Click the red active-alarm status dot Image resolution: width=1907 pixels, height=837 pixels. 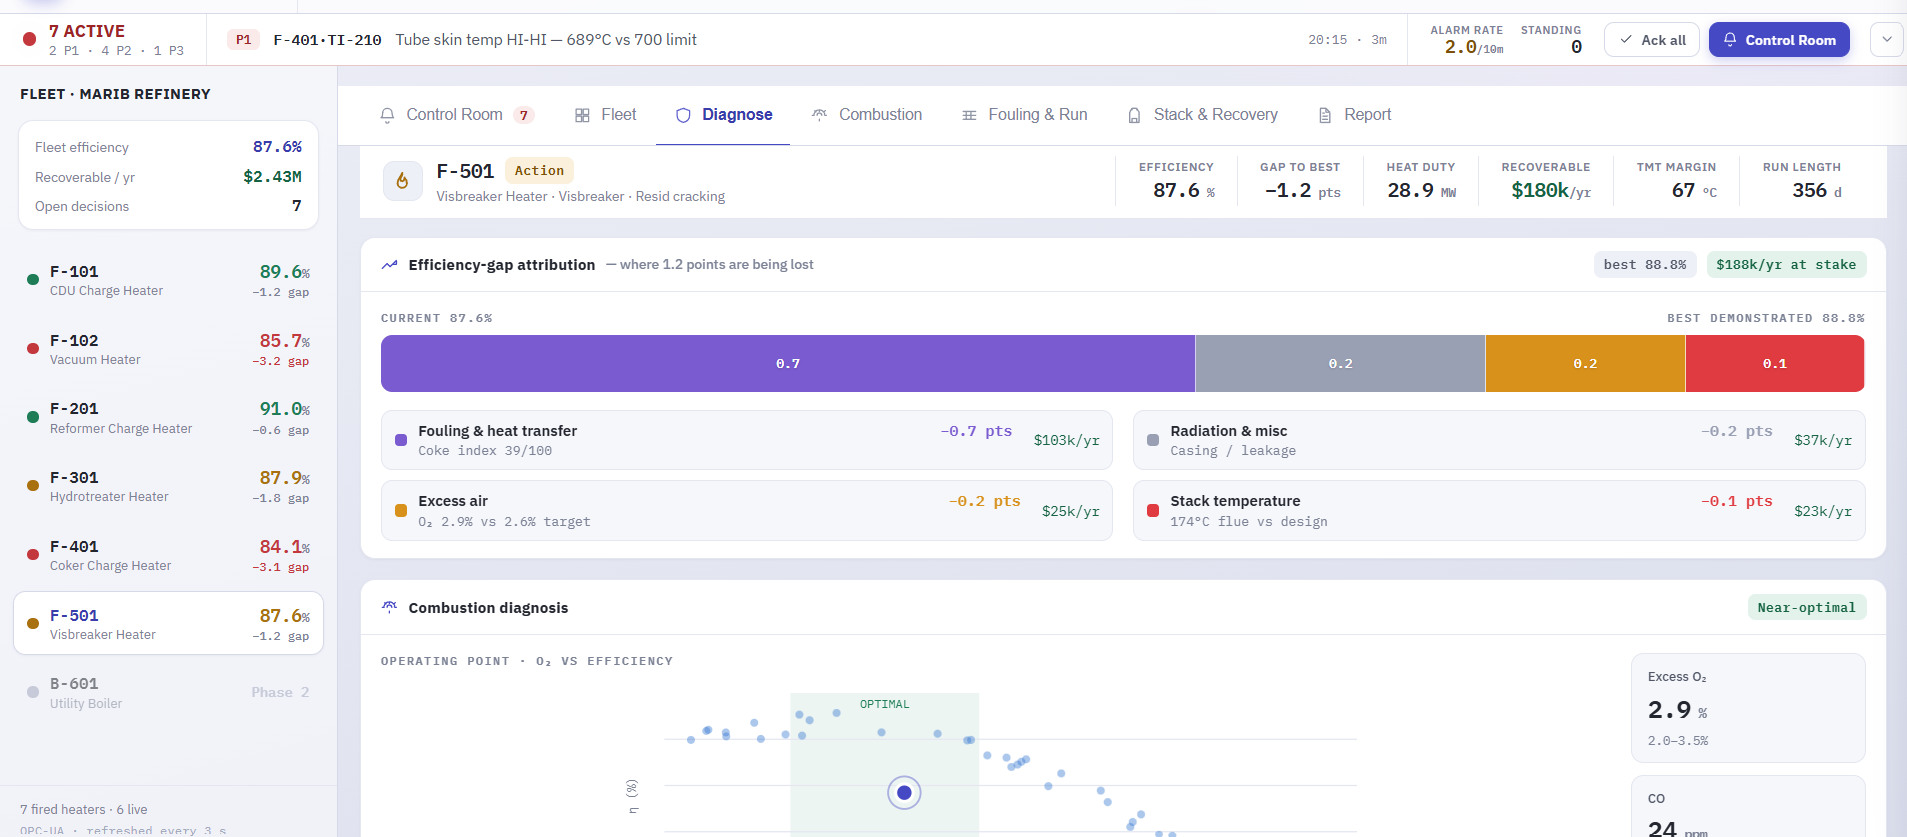click(x=30, y=39)
